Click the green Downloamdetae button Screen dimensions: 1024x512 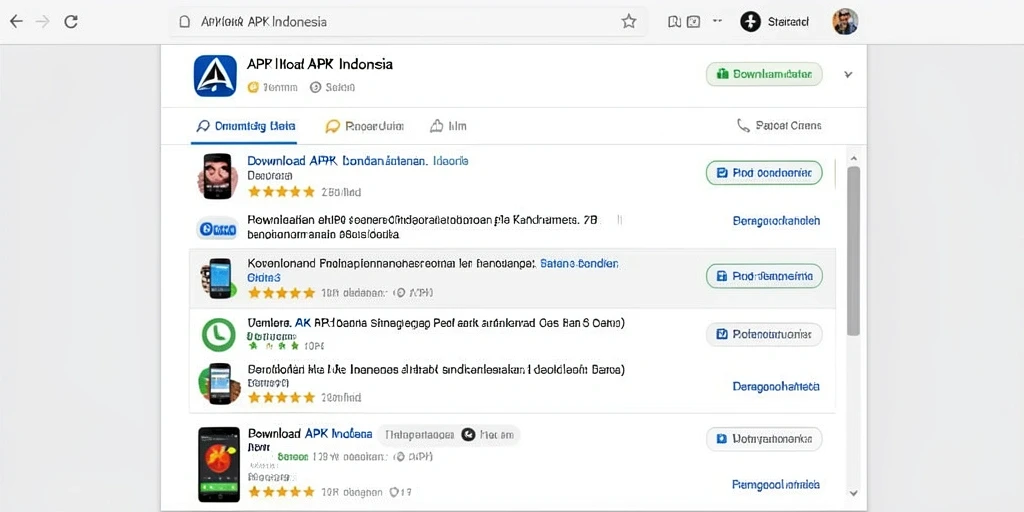(764, 74)
